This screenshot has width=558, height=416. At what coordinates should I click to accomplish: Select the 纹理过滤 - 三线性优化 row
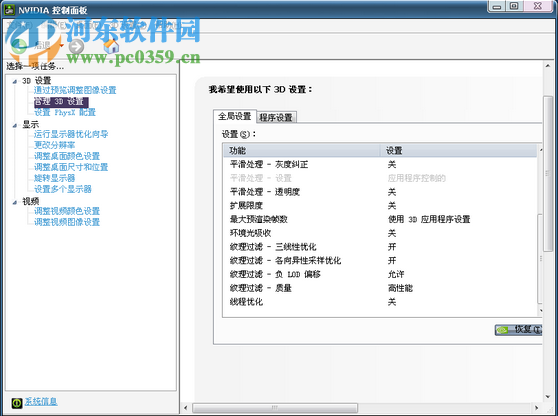click(380, 247)
